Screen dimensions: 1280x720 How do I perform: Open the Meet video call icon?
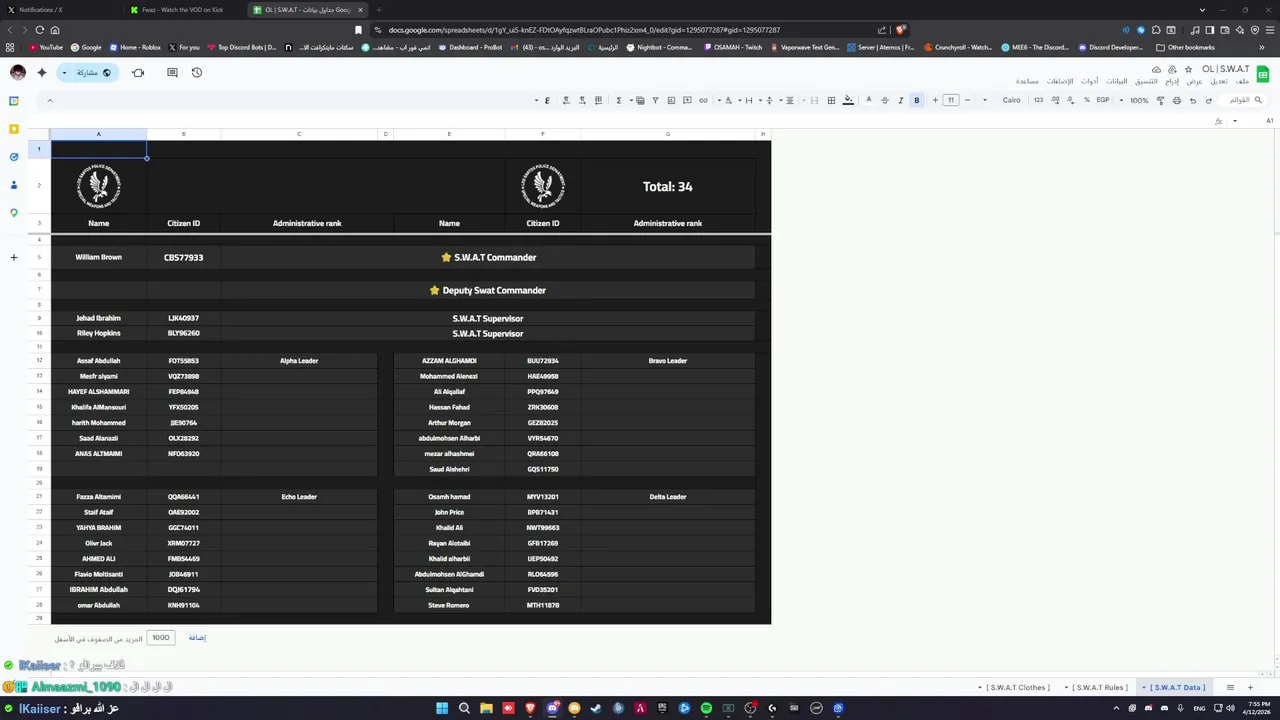(x=138, y=72)
